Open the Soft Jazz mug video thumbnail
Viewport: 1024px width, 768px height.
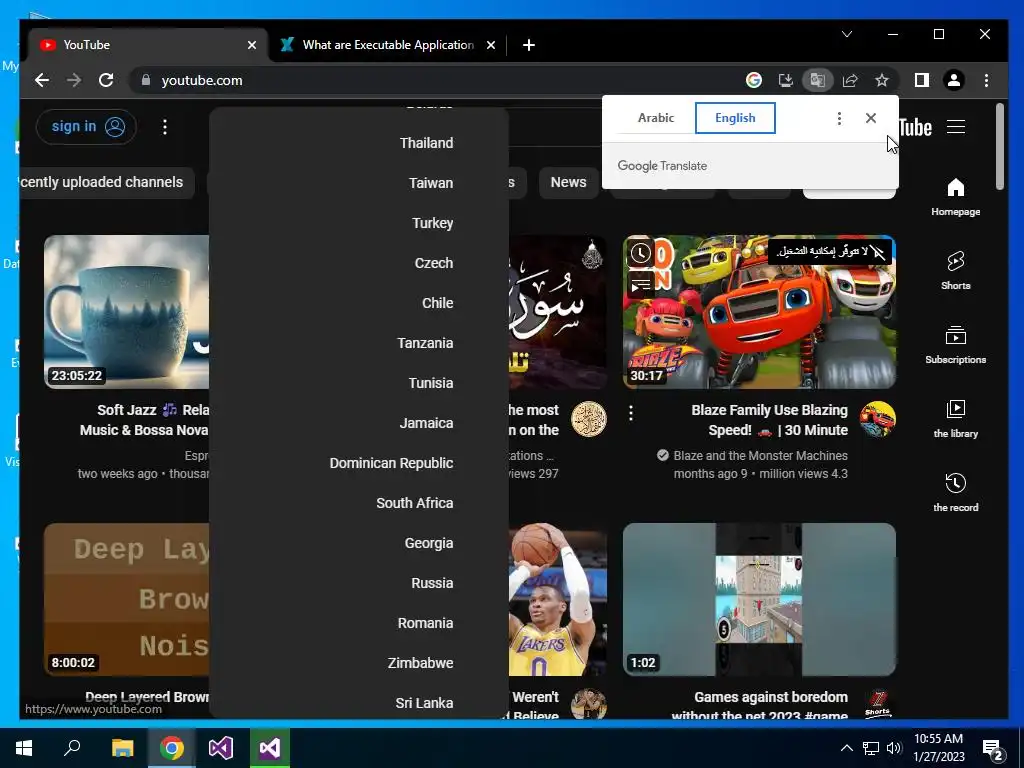point(127,312)
